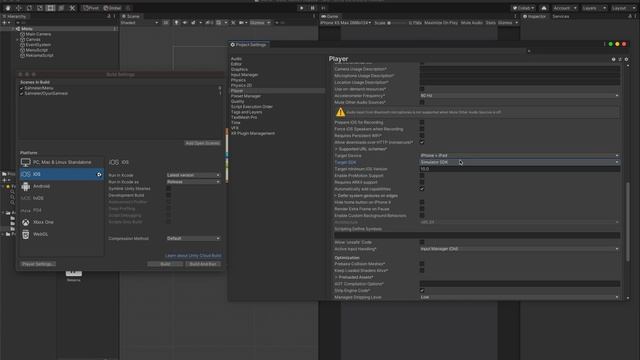Screen dimensions: 640x360
Task: Select Quality in Project Settings list
Action: pos(238,101)
